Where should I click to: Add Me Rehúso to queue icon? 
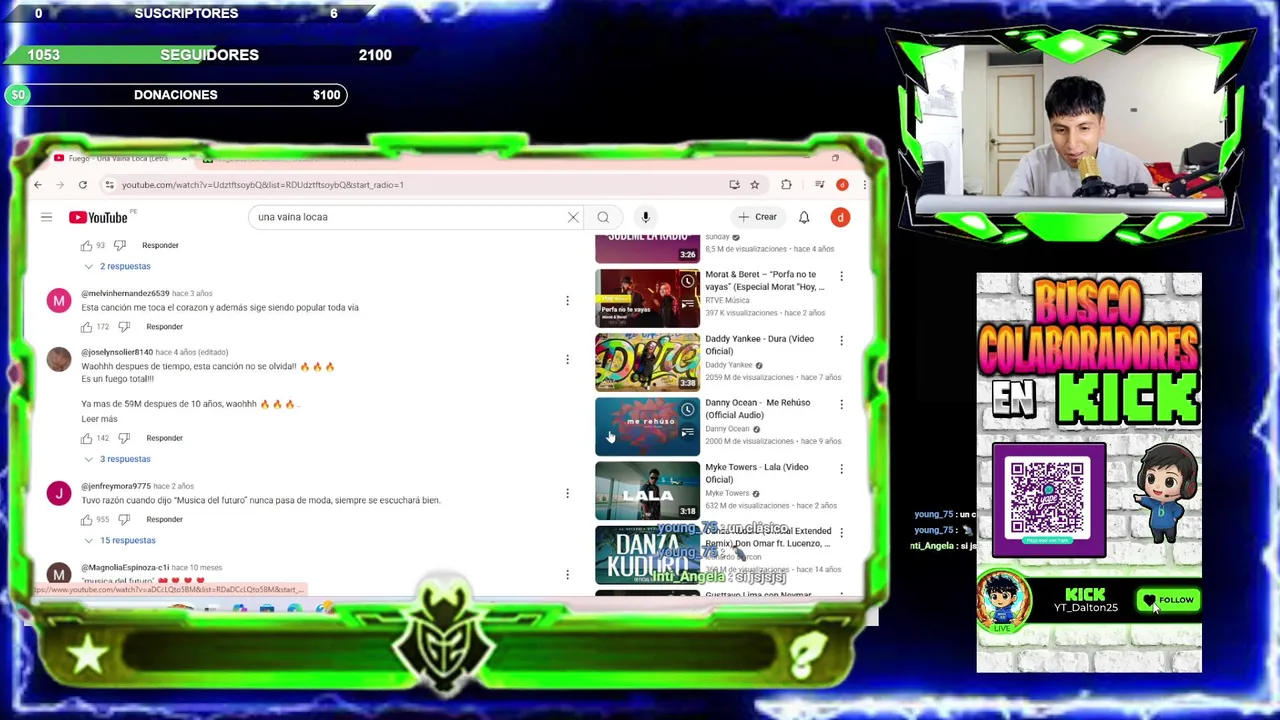[687, 432]
